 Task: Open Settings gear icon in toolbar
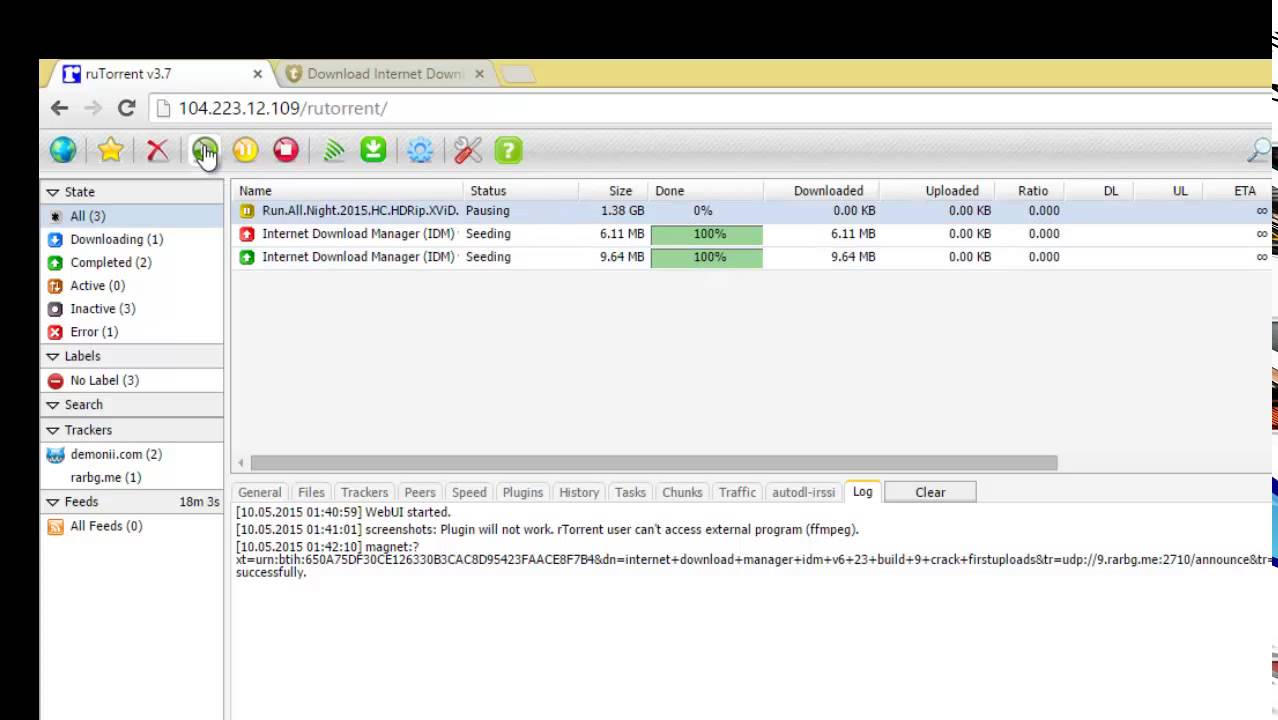tap(420, 151)
